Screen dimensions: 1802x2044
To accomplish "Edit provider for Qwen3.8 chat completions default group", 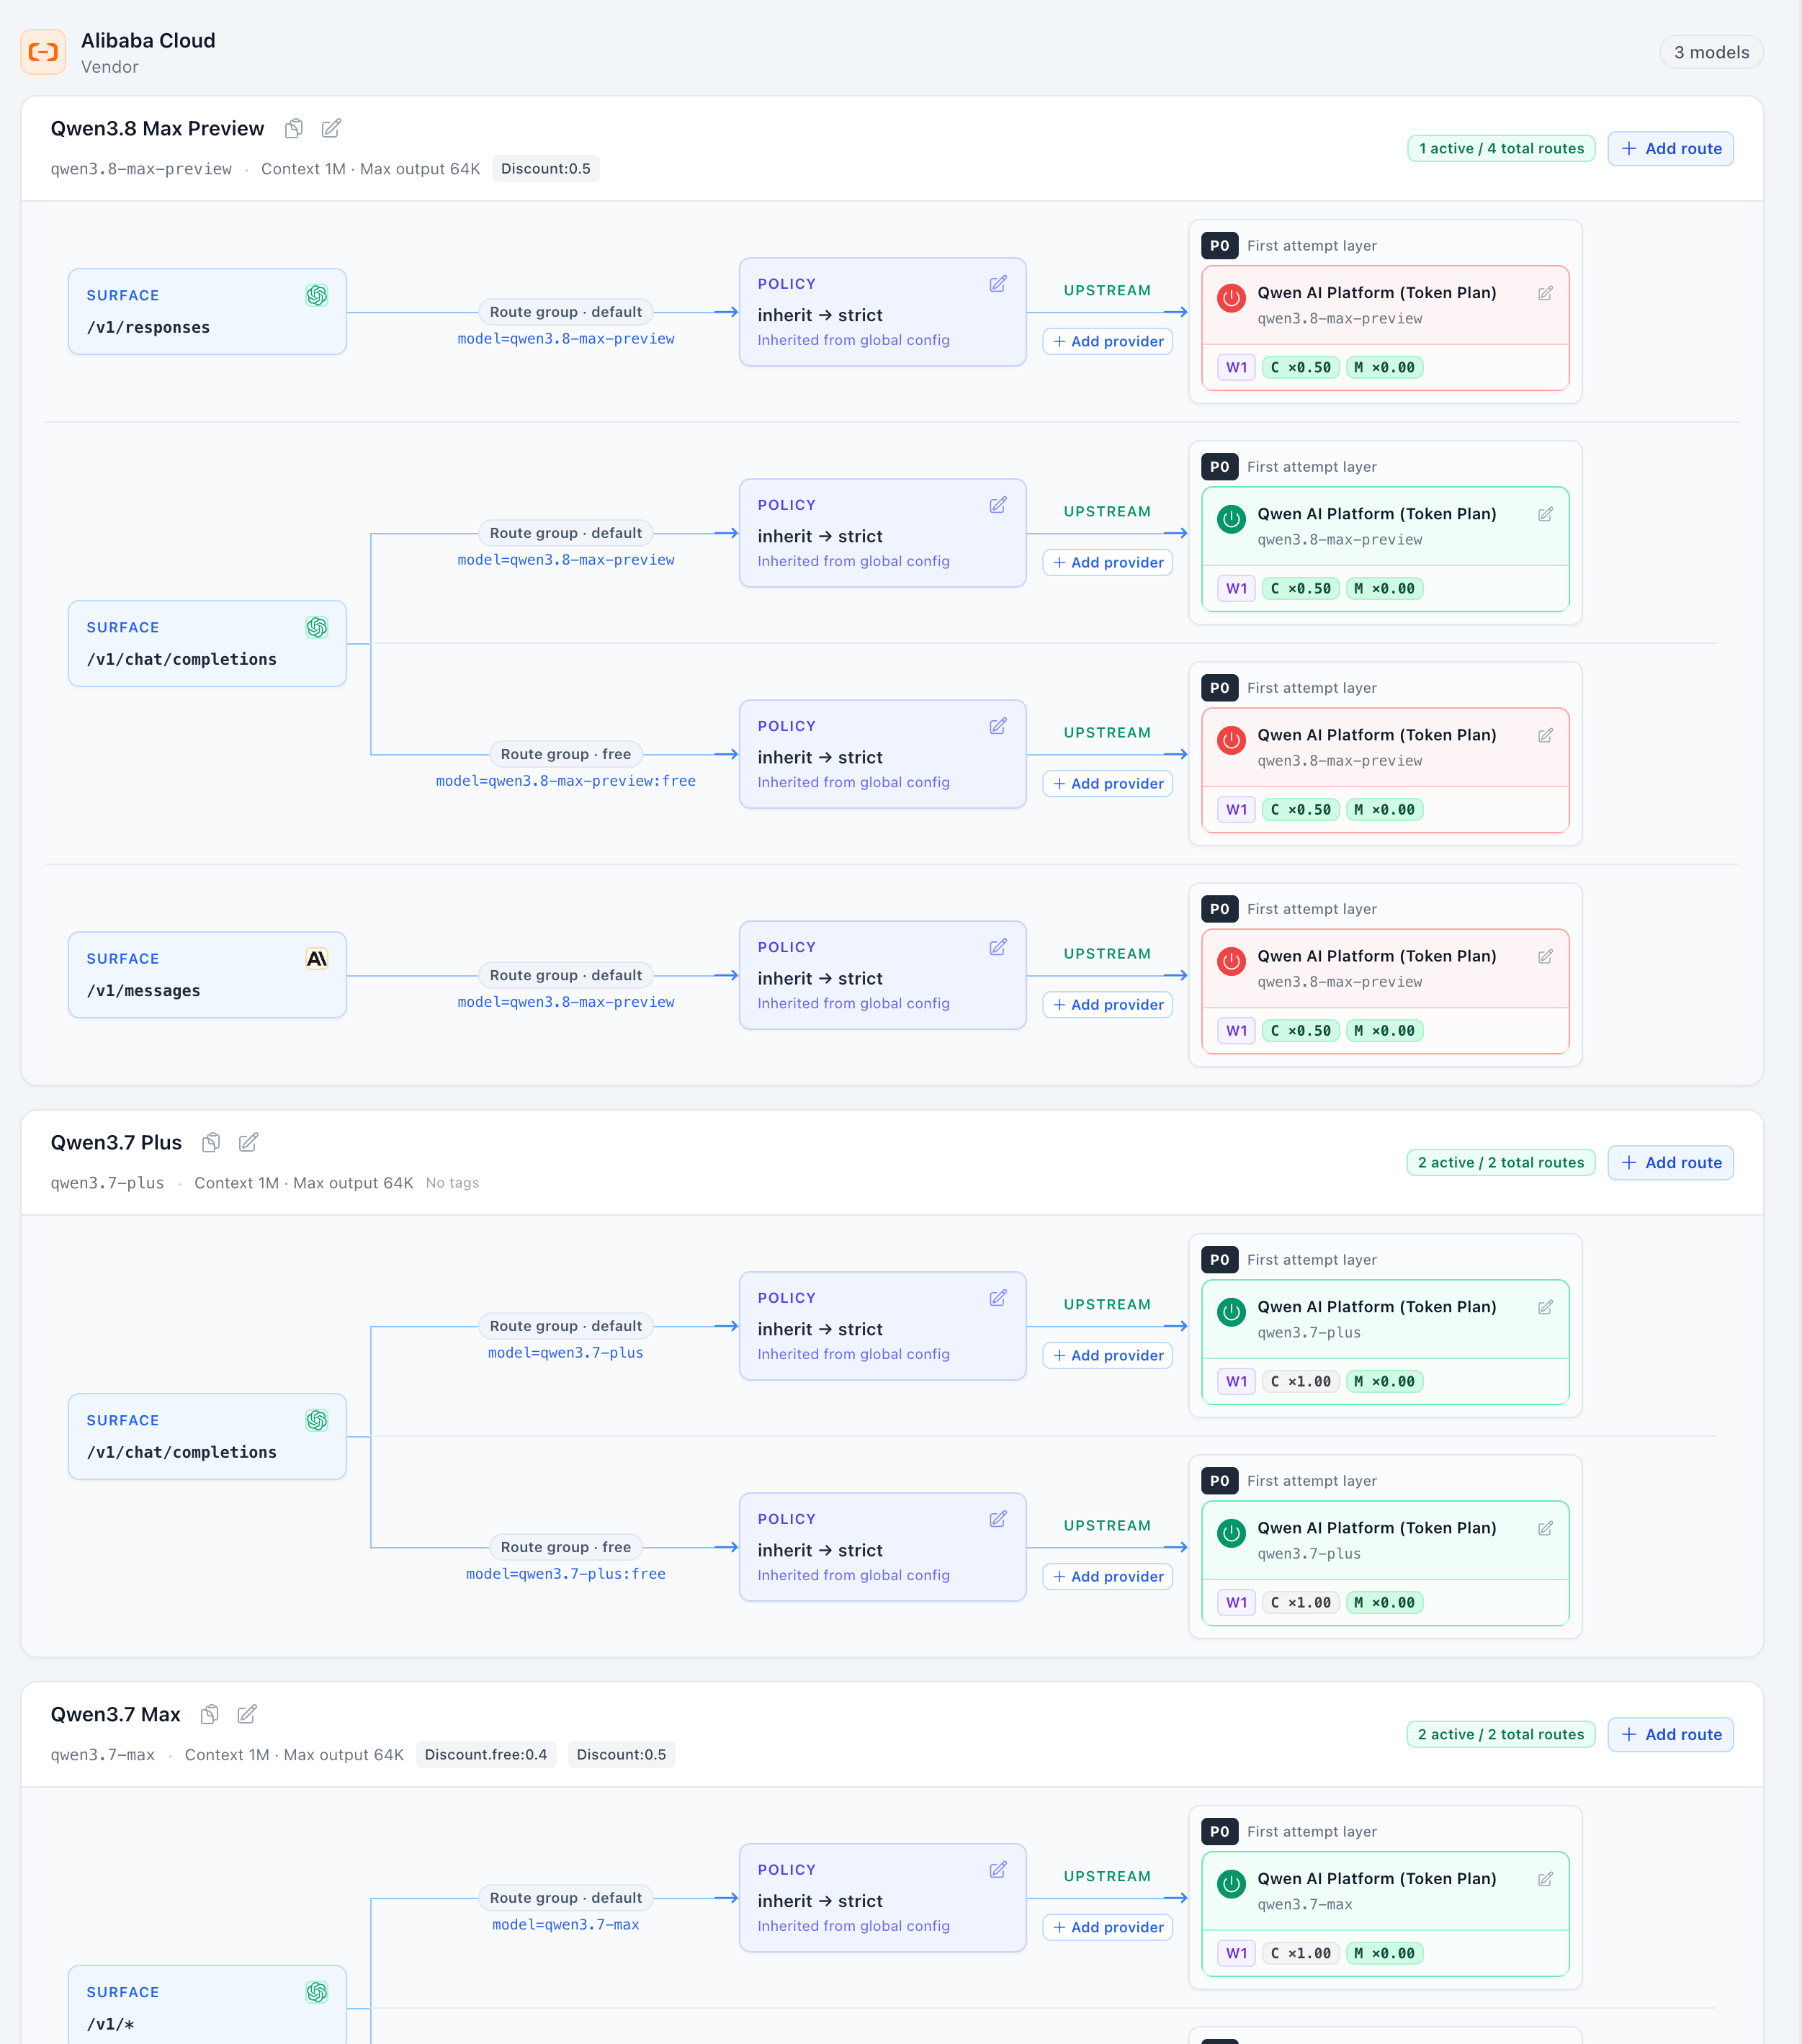I will pyautogui.click(x=1545, y=514).
